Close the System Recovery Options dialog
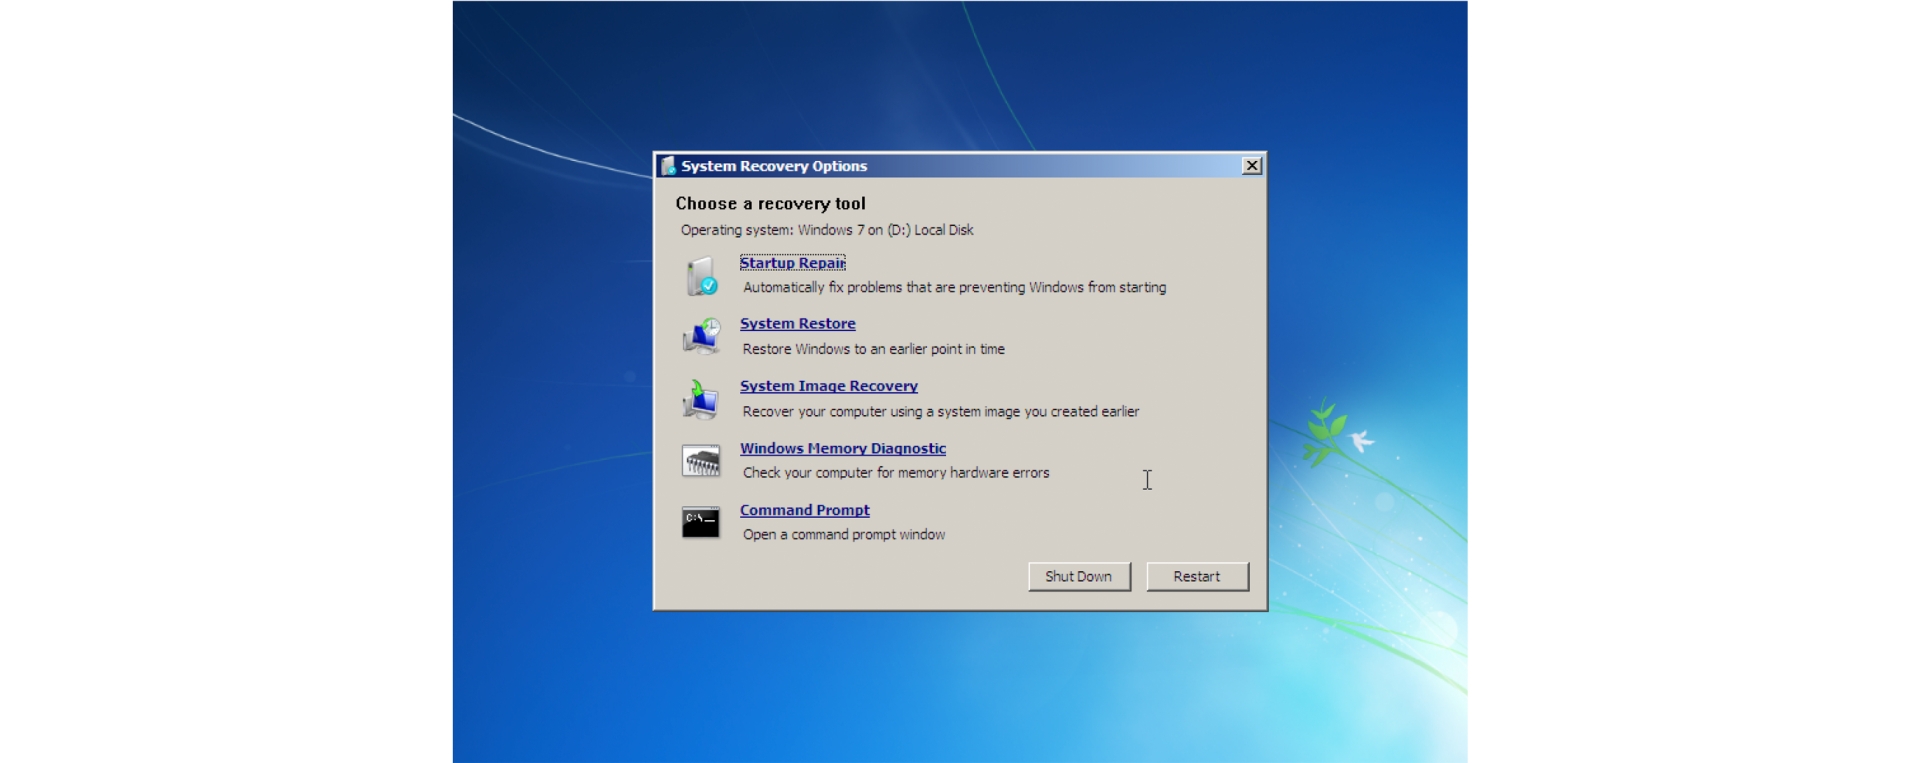The width and height of the screenshot is (1920, 763). tap(1251, 166)
